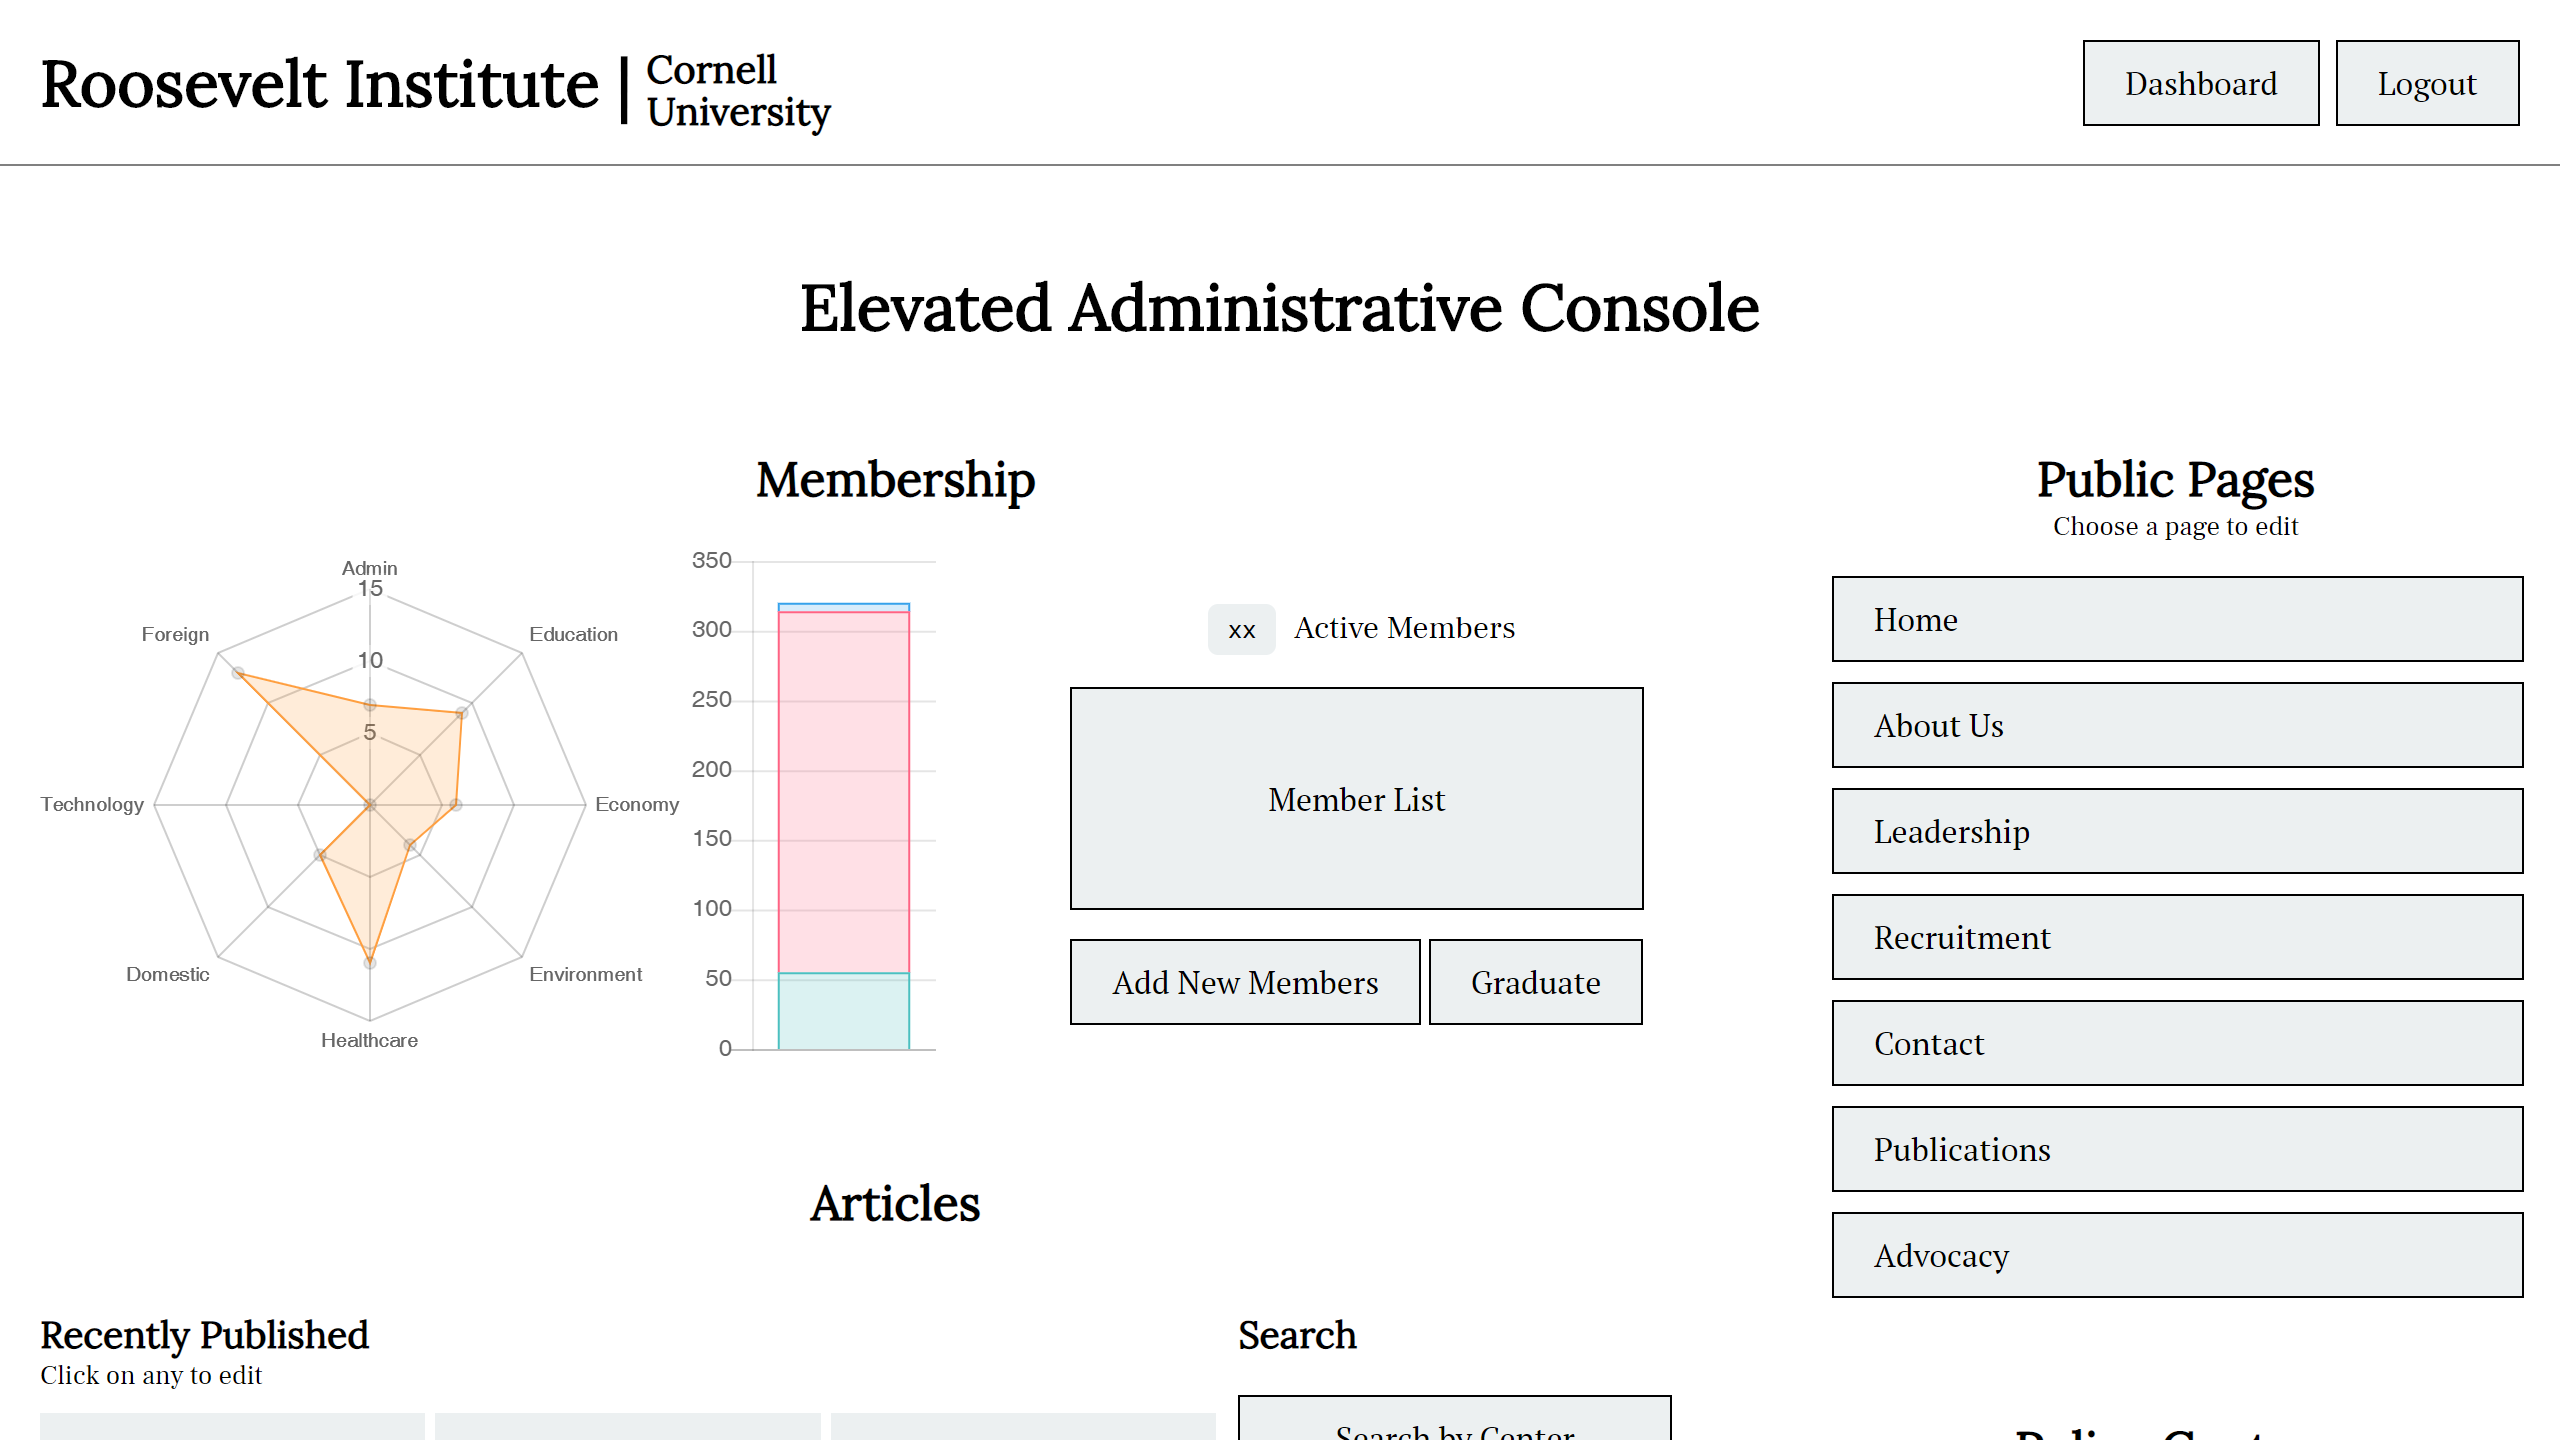The image size is (2560, 1440).
Task: Click the Membership section heading
Action: pyautogui.click(x=895, y=480)
